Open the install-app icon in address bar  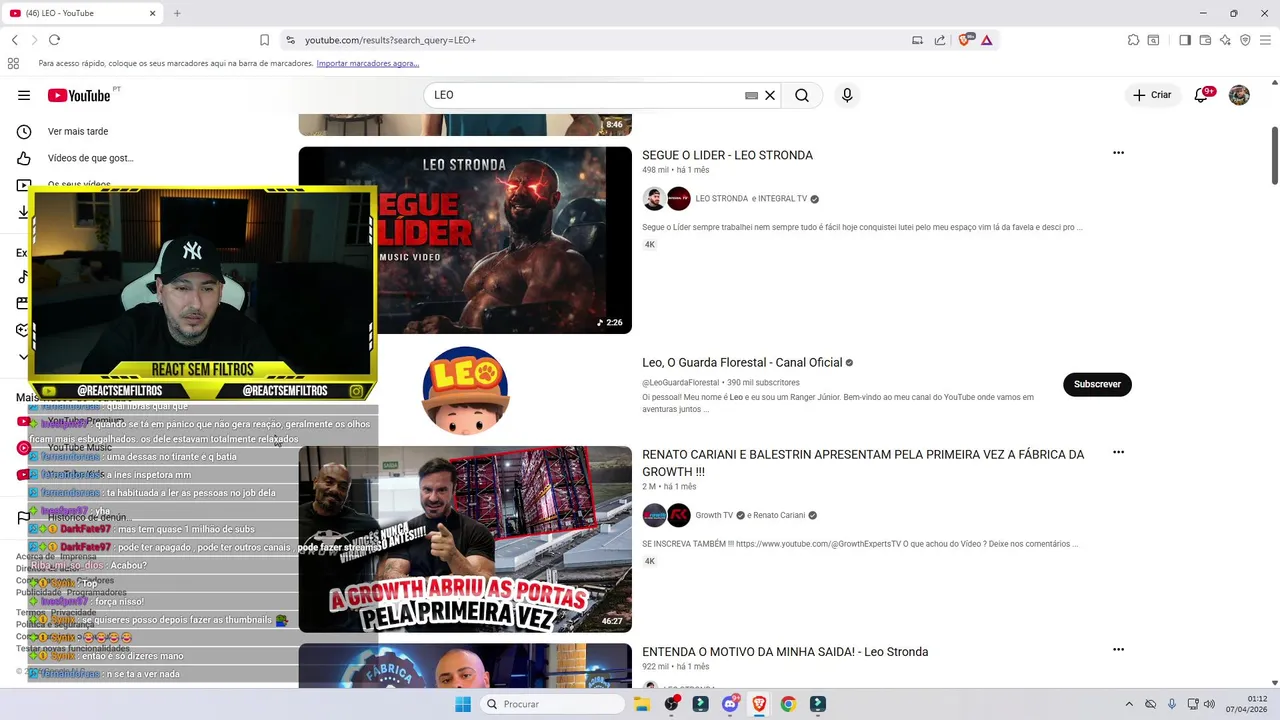[x=917, y=40]
